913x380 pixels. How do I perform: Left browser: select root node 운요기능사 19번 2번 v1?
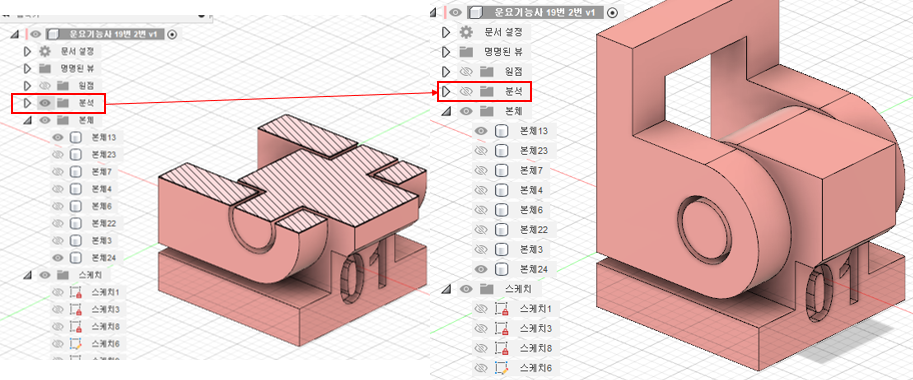point(114,34)
